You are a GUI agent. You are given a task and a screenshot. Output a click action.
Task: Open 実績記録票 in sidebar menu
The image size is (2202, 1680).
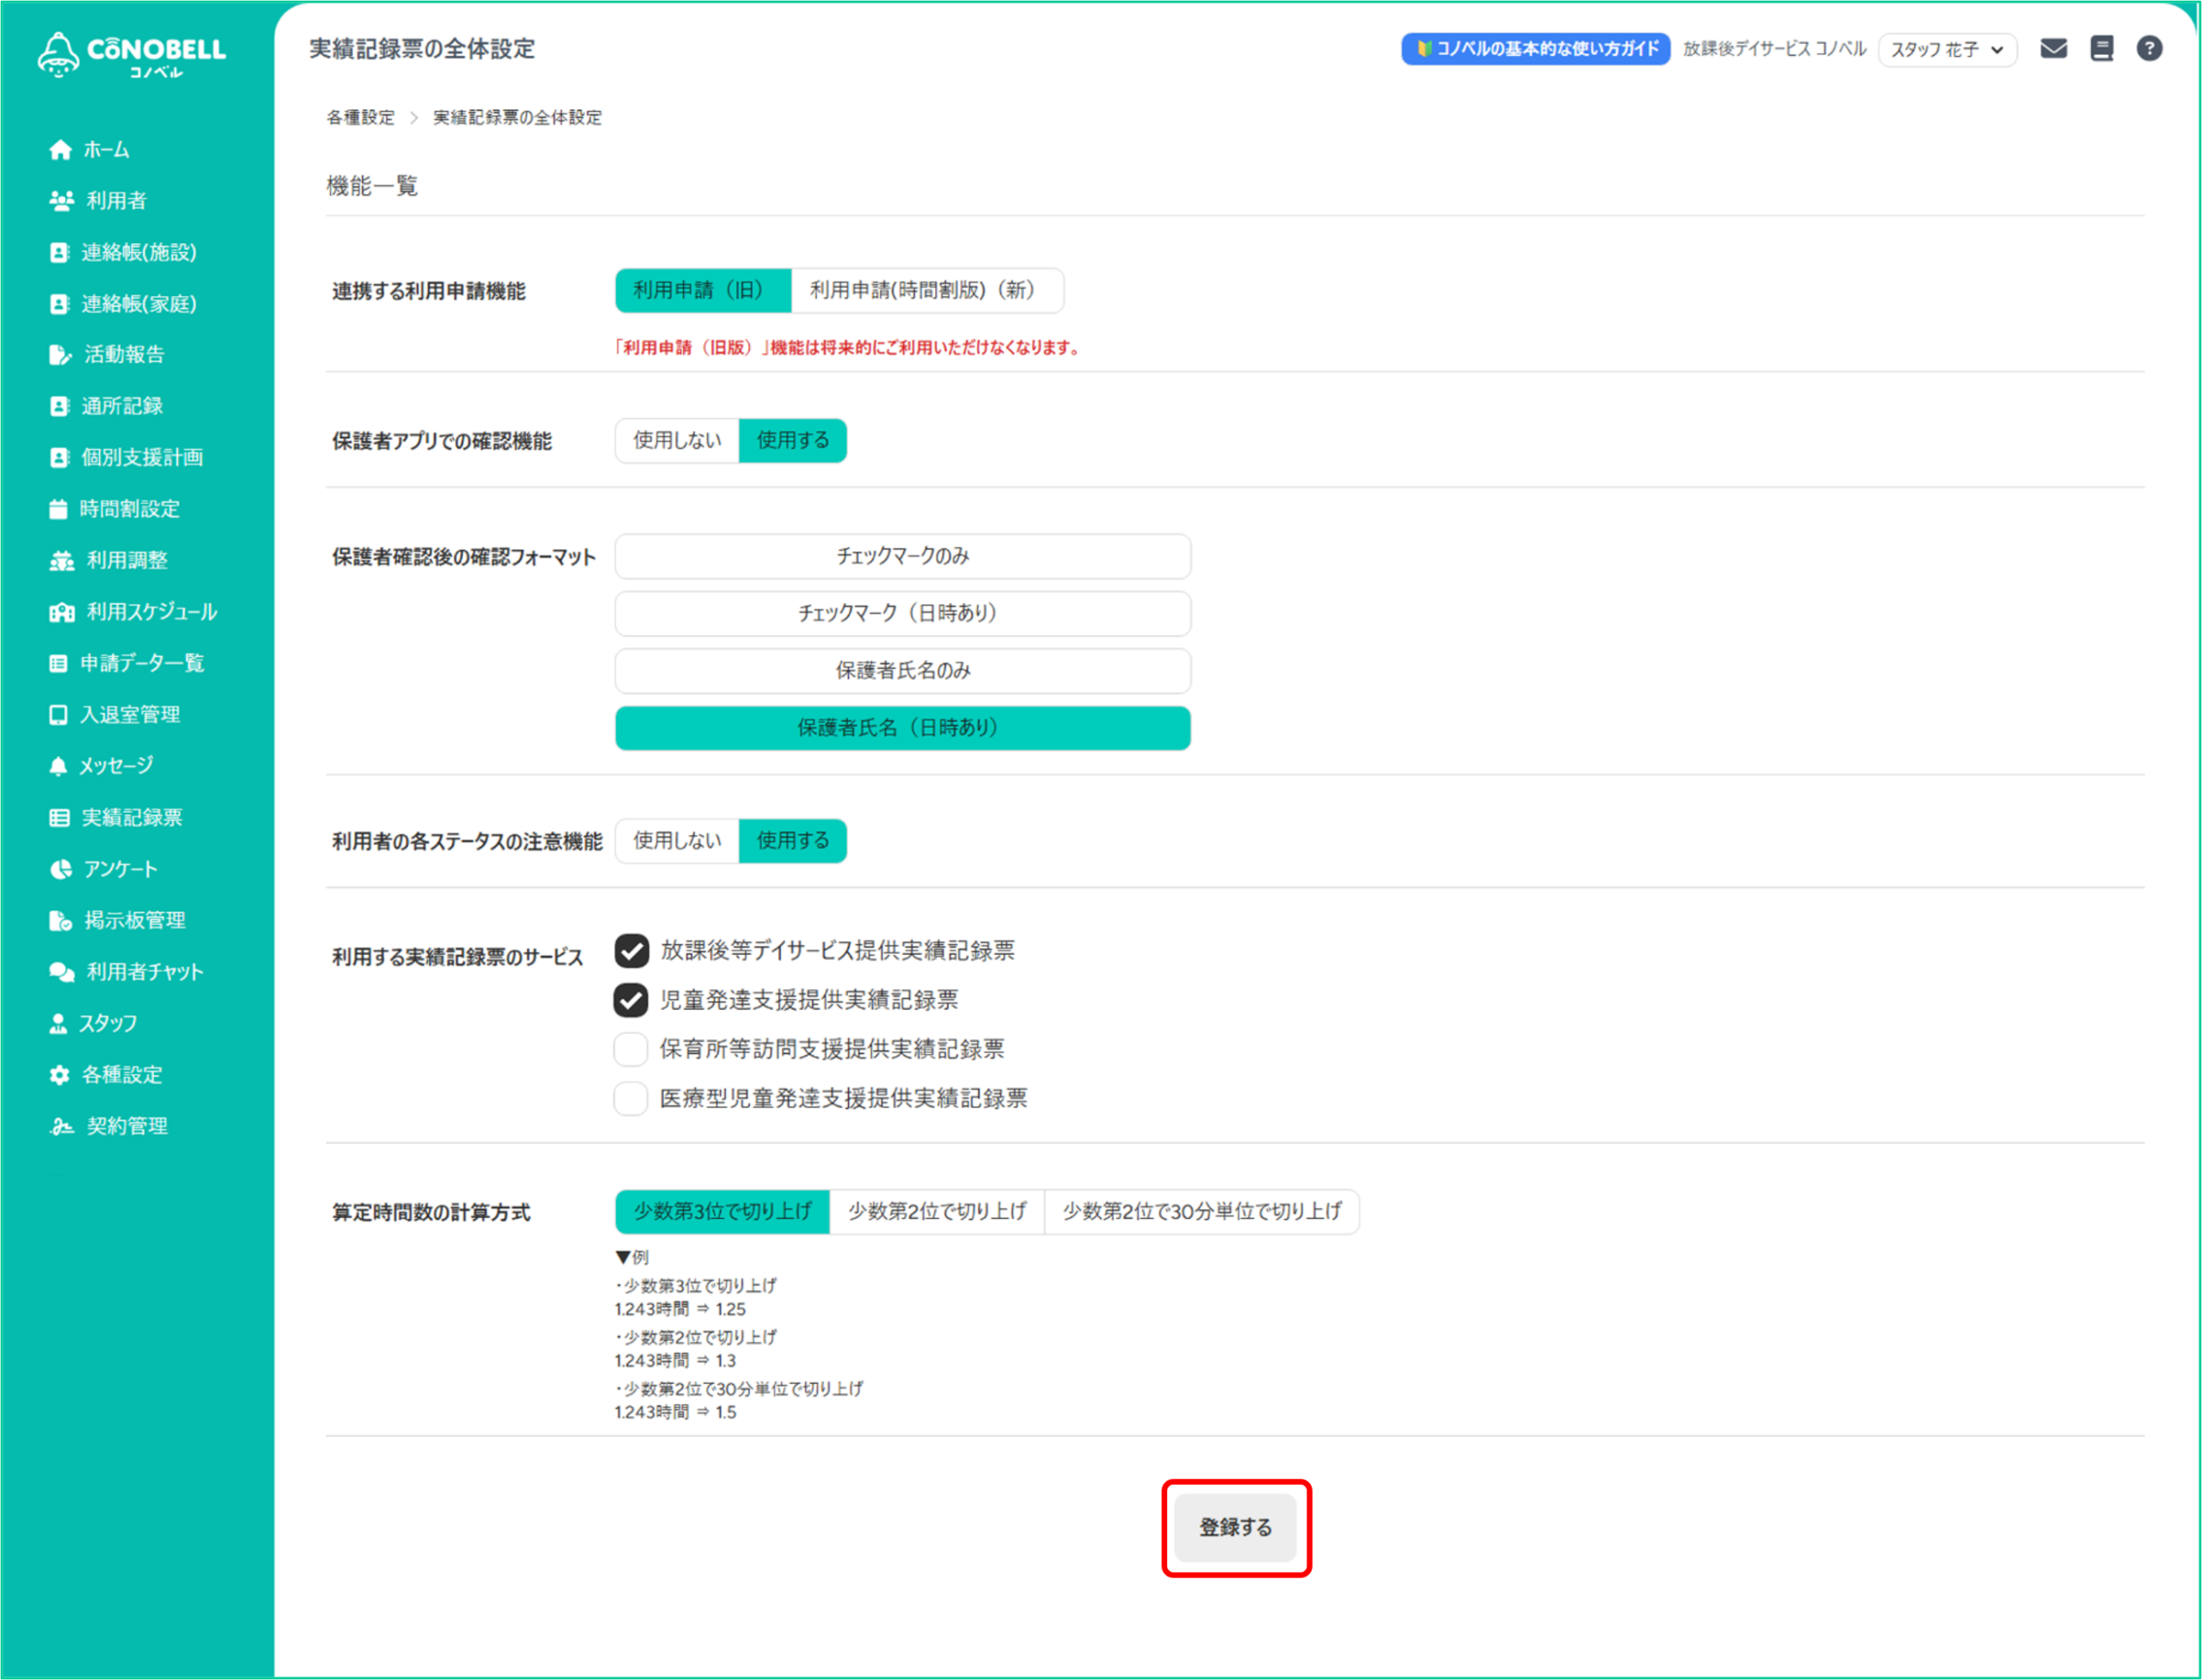click(131, 818)
